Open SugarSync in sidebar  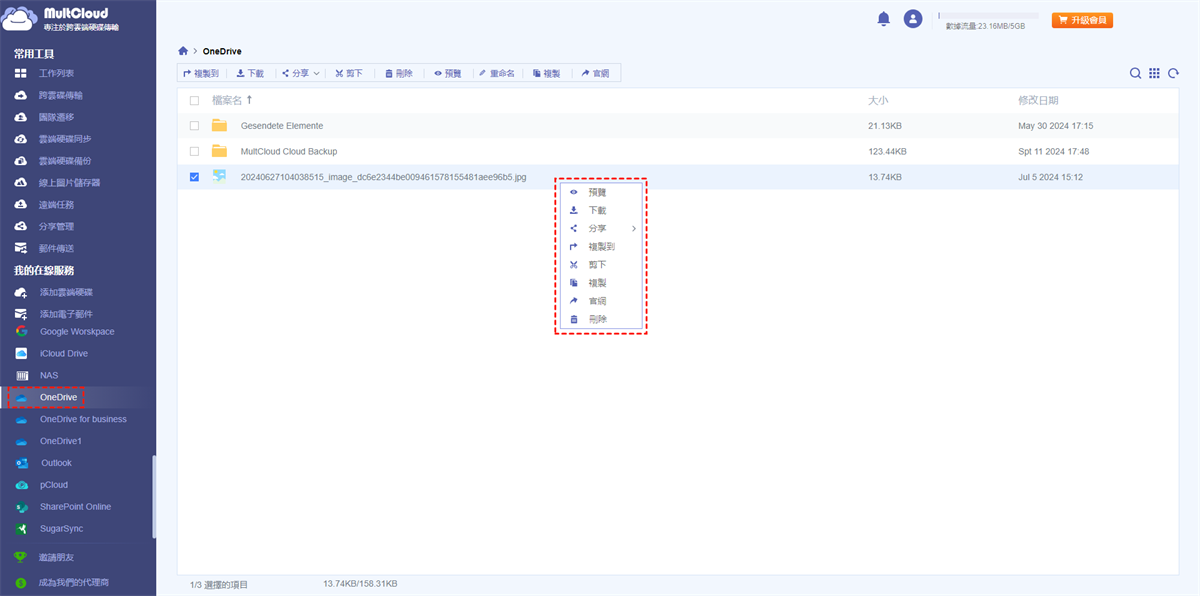[62, 529]
